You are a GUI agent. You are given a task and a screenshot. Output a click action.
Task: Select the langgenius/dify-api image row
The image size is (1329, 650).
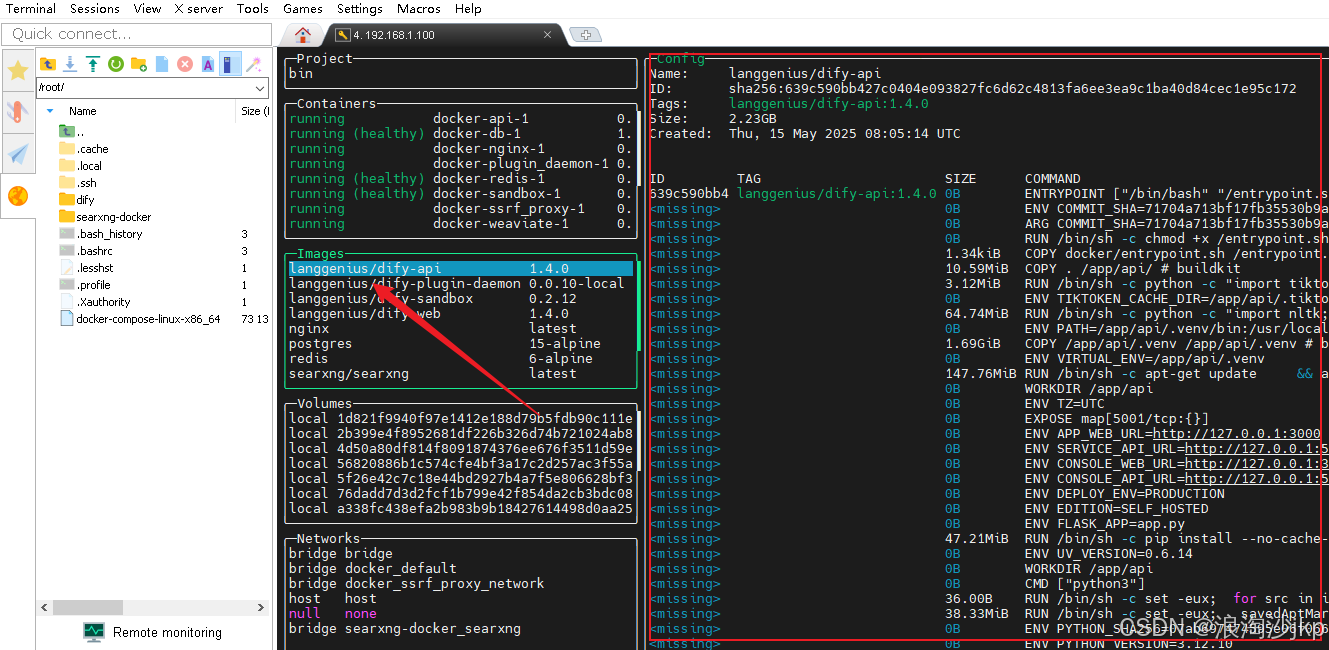point(461,269)
